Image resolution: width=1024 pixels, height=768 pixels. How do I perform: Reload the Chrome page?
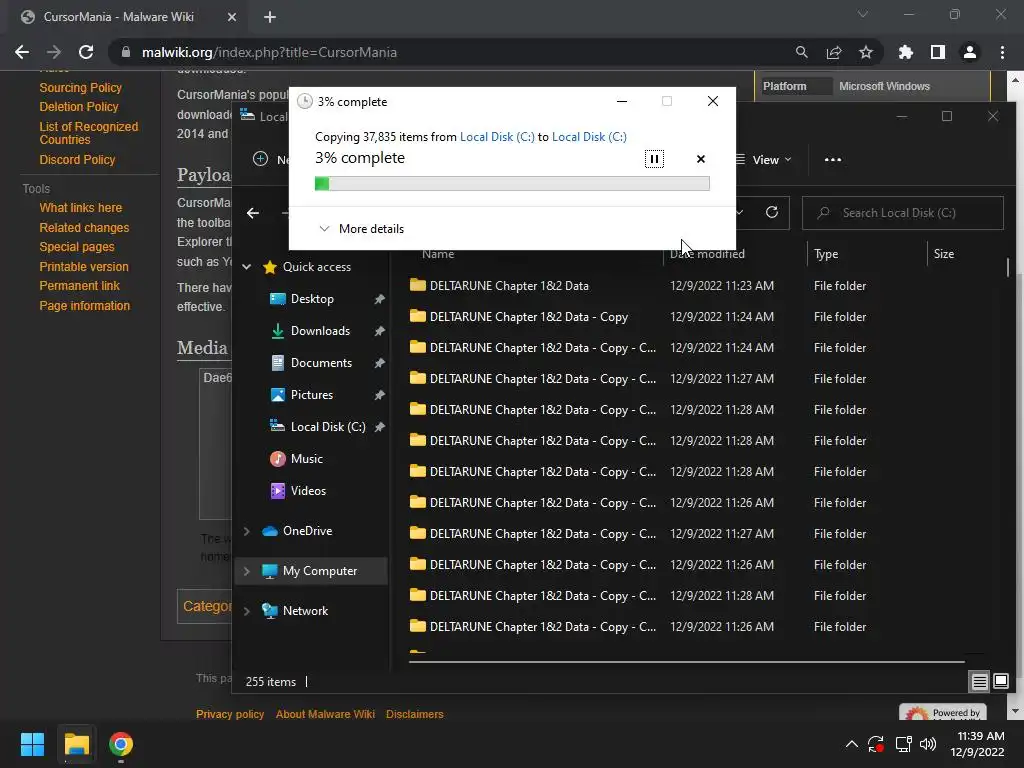[x=86, y=52]
